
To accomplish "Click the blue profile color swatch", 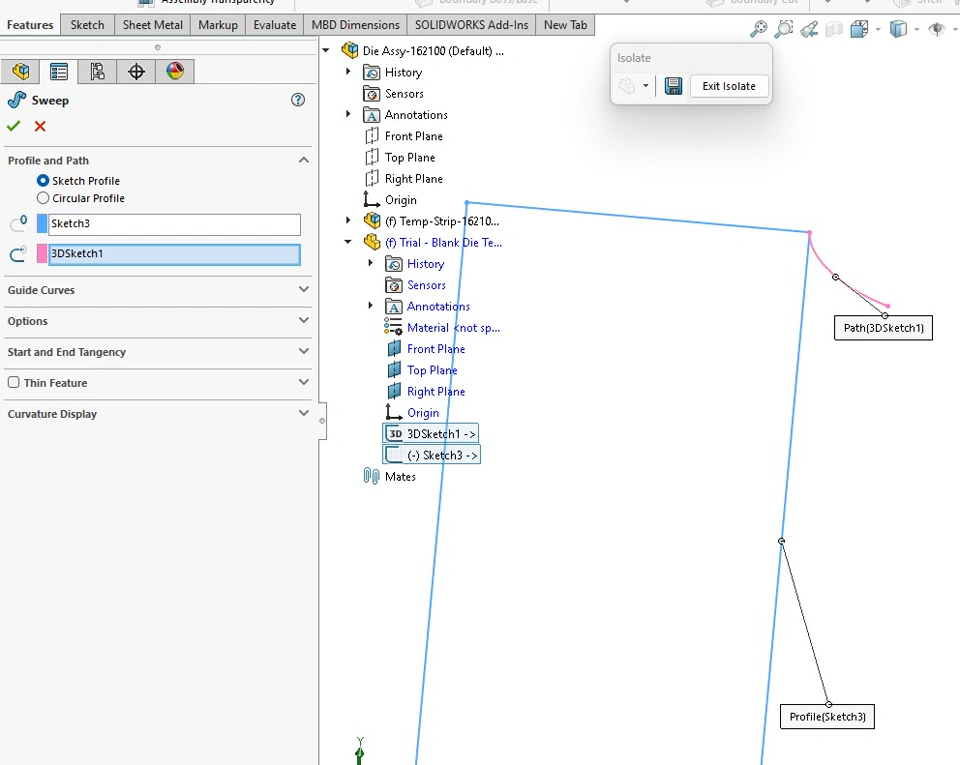I will coord(42,223).
